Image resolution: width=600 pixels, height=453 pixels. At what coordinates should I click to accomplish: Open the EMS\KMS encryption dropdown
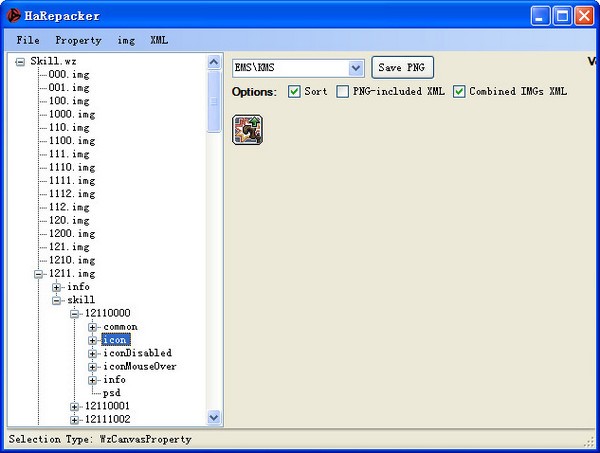[x=356, y=68]
